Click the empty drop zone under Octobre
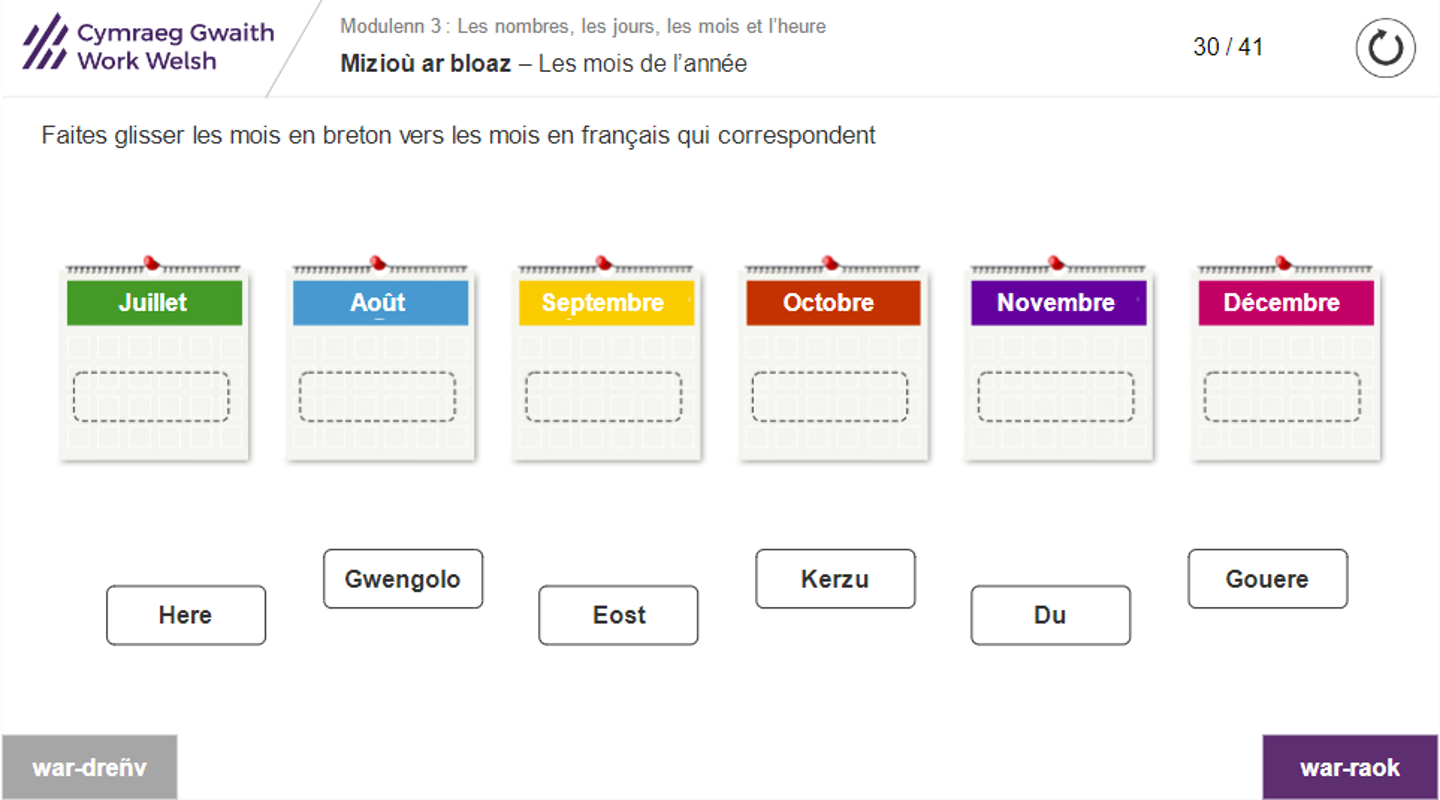 830,397
